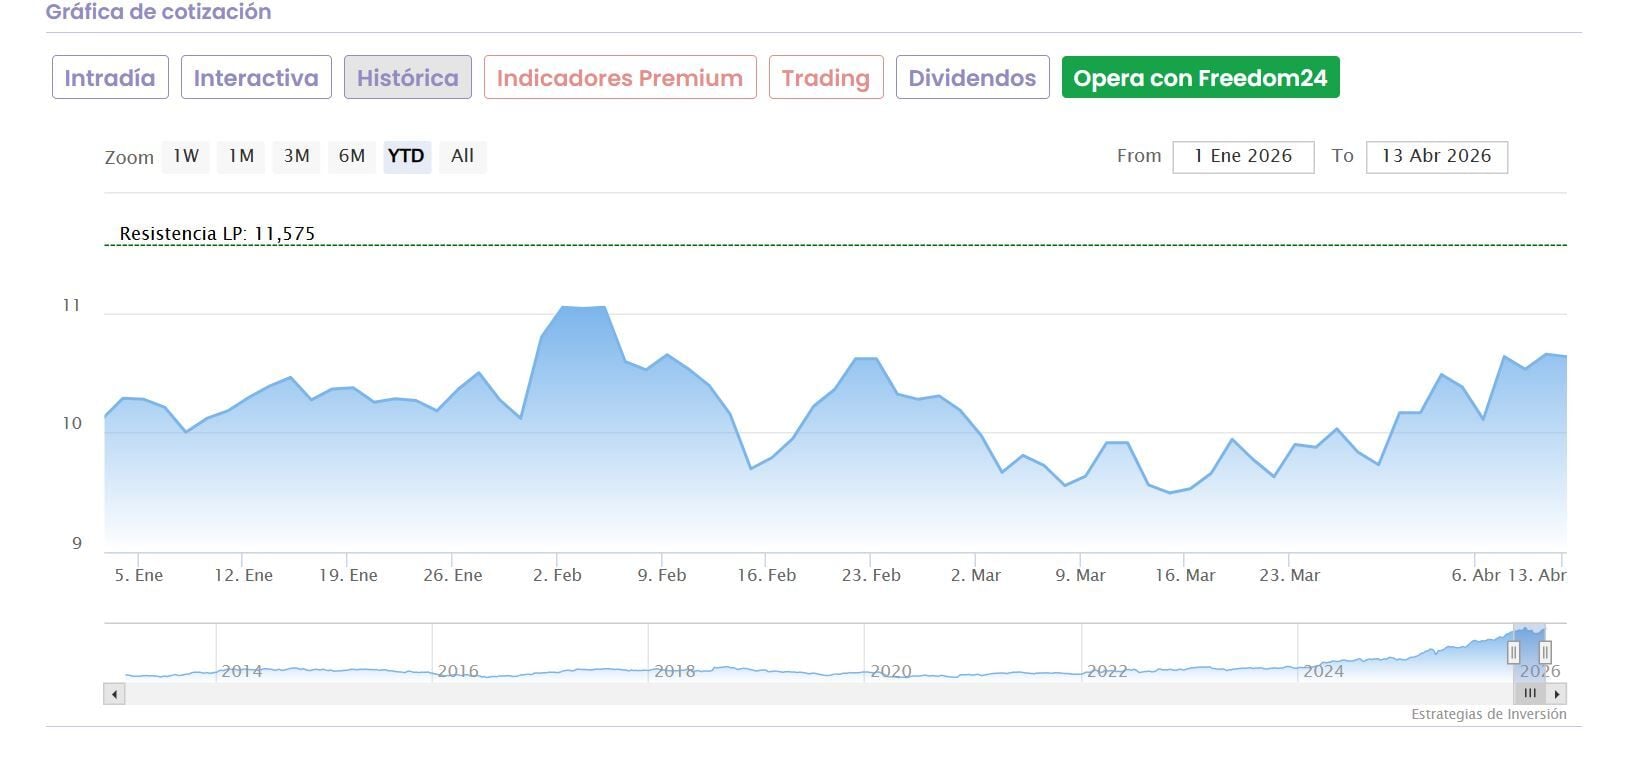Image resolution: width=1638 pixels, height=770 pixels.
Task: Click the navigator scroll-left arrow
Action: [115, 694]
